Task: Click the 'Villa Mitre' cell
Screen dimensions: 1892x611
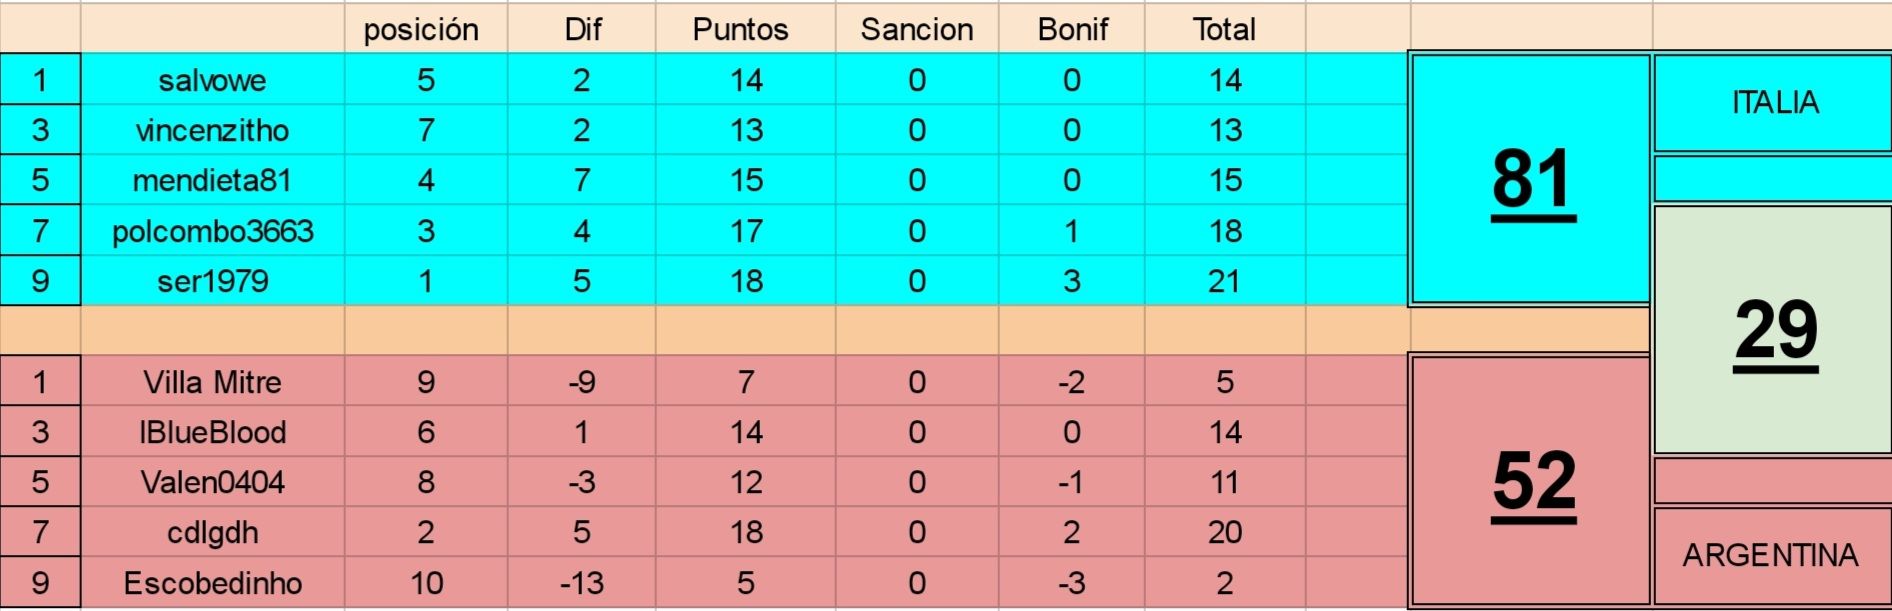Action: 213,382
